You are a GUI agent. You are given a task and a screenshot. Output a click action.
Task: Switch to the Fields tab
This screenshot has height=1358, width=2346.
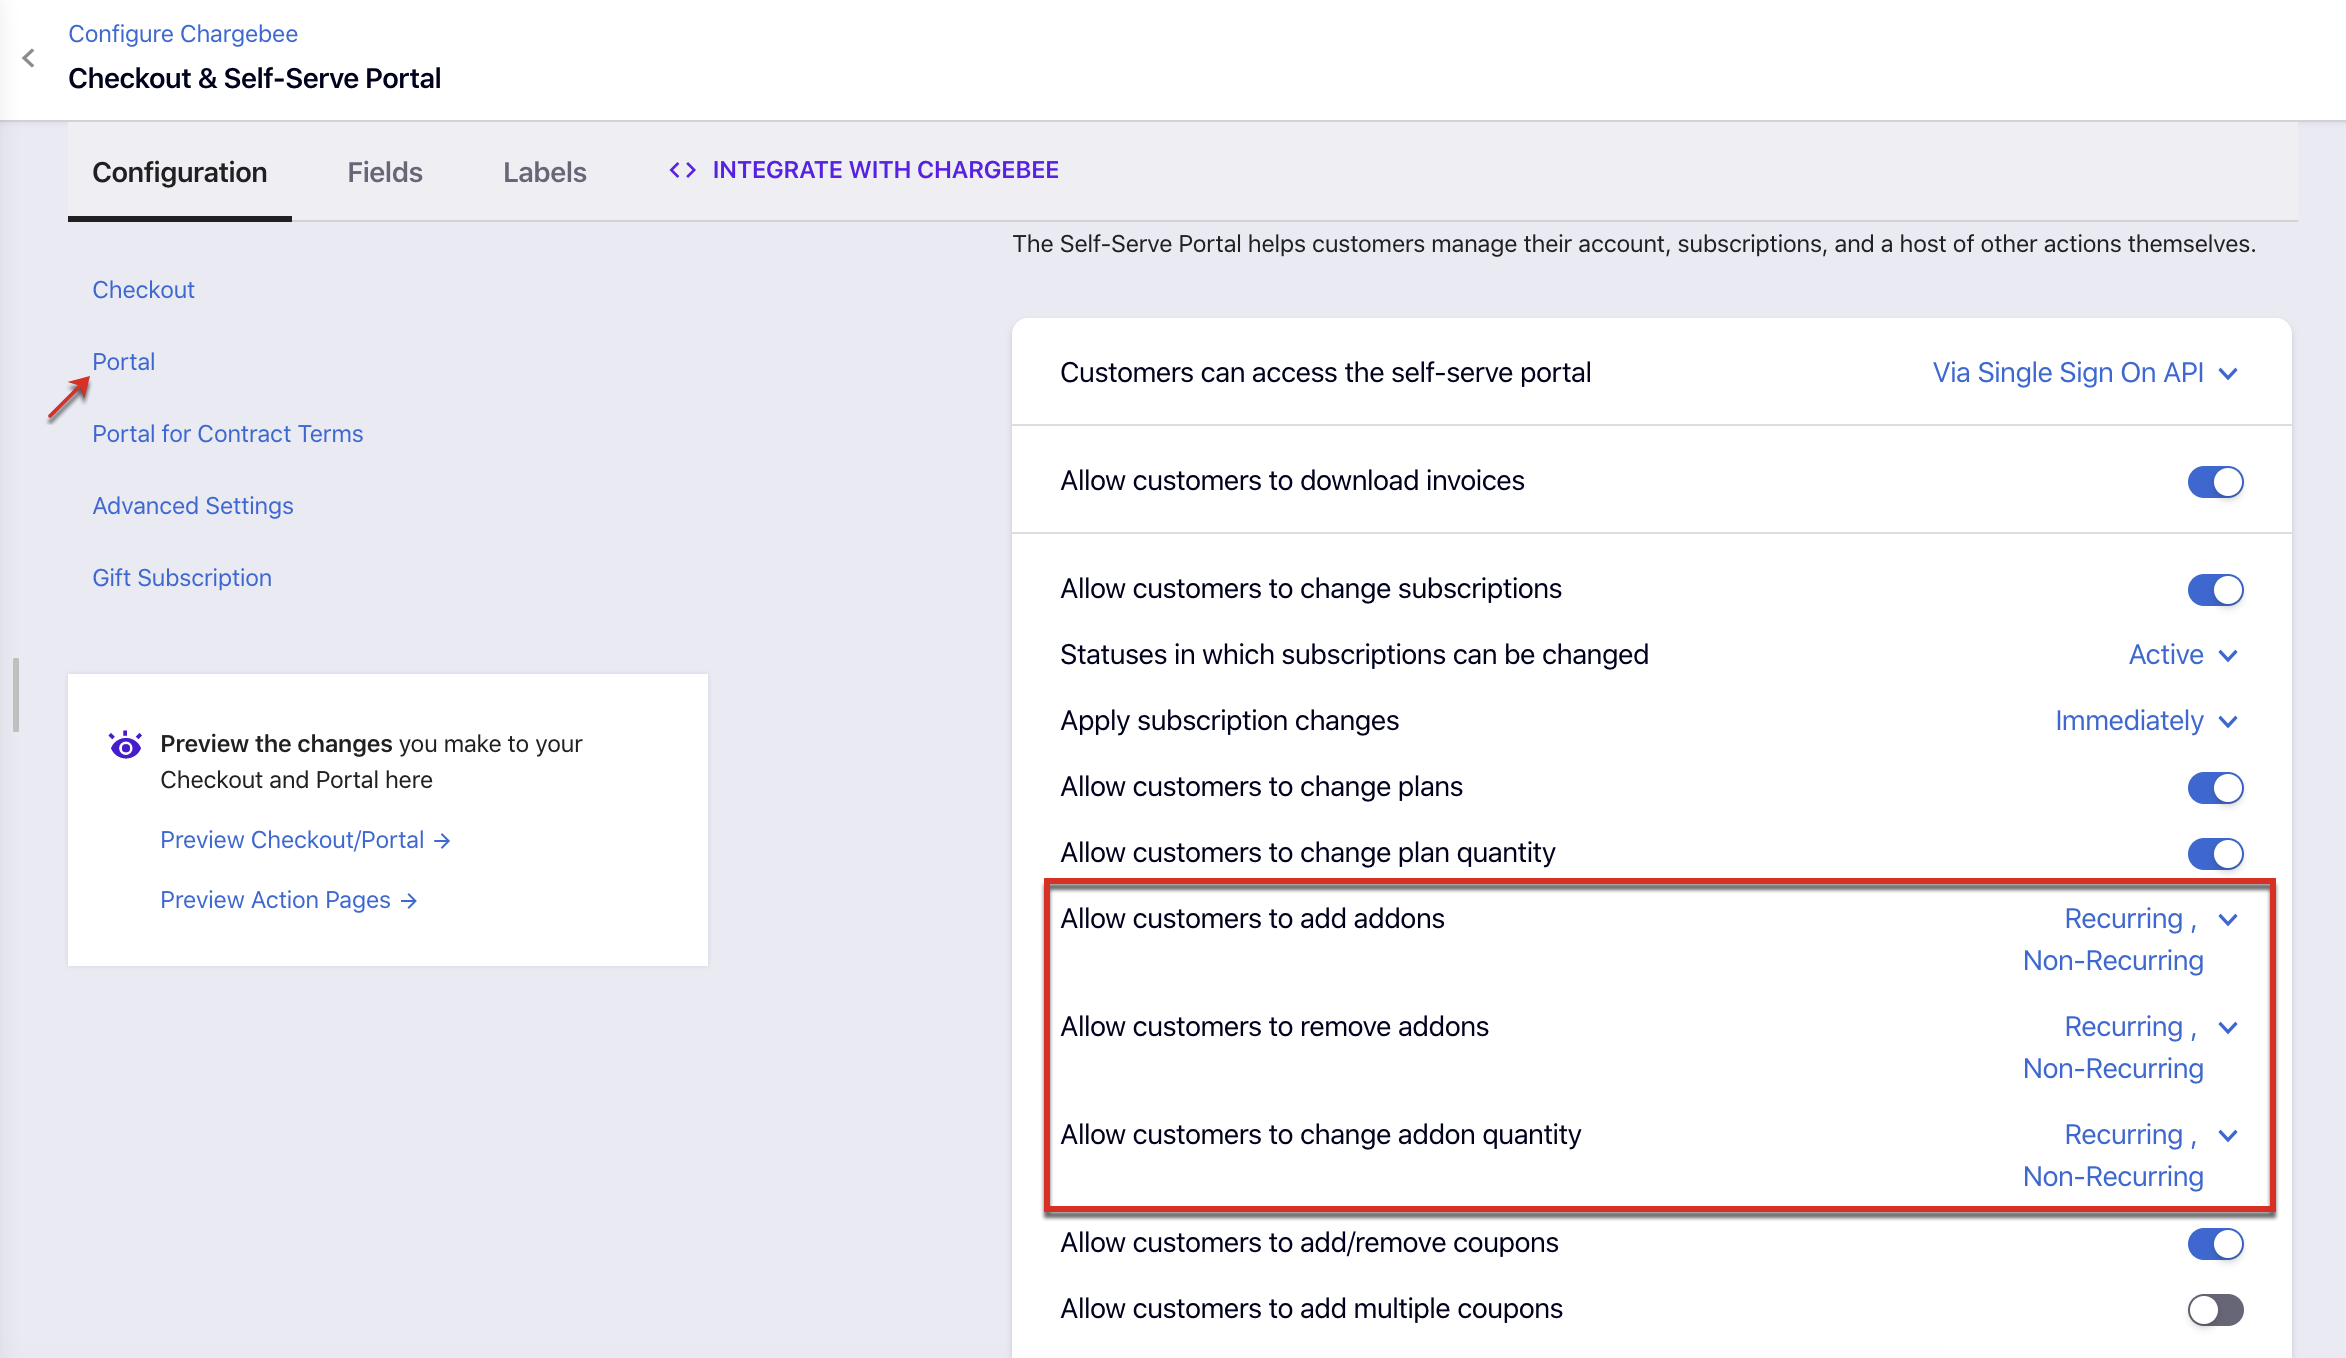pos(385,172)
